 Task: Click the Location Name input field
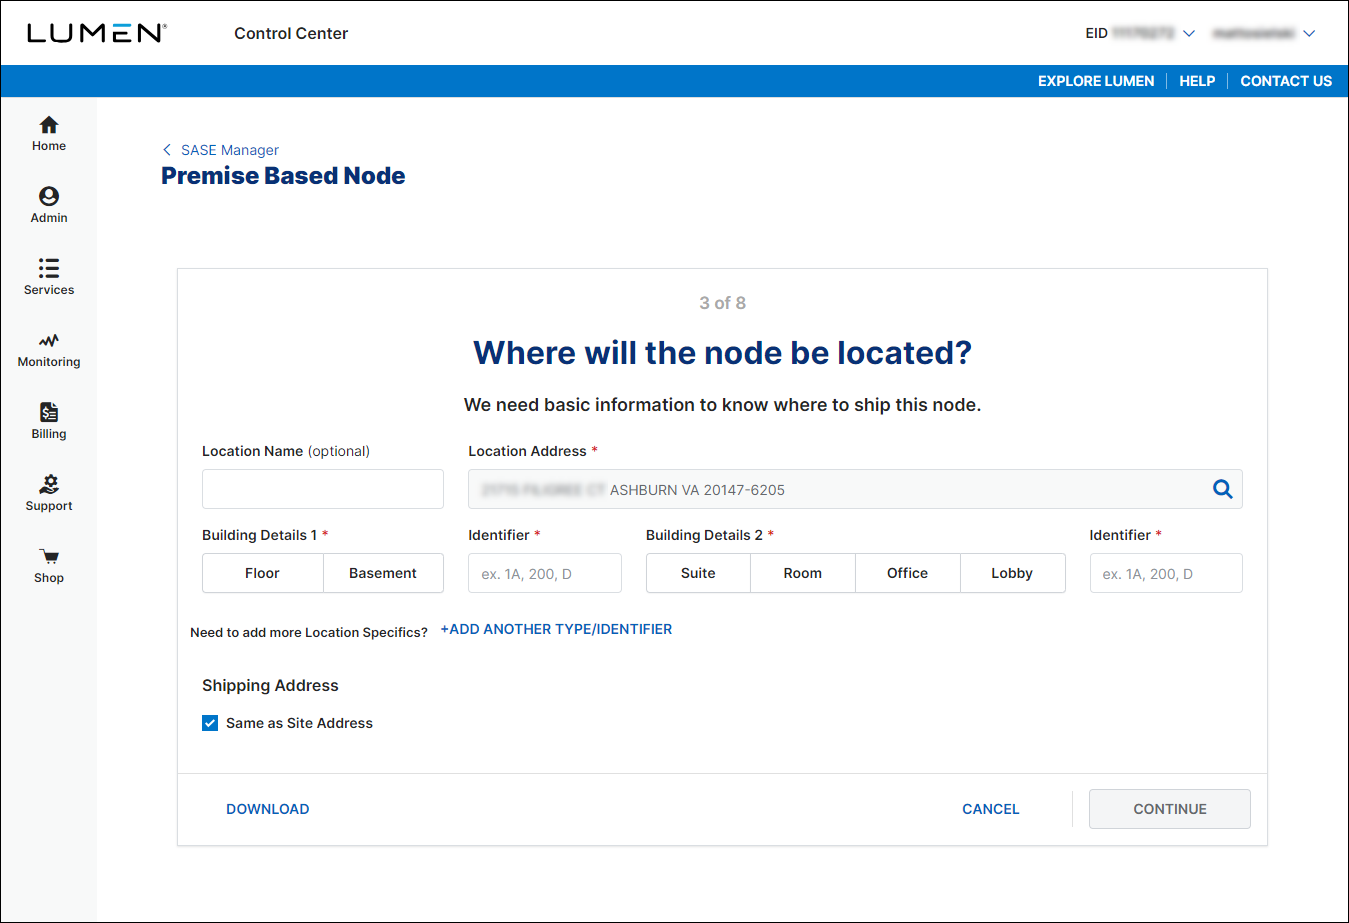coord(323,489)
